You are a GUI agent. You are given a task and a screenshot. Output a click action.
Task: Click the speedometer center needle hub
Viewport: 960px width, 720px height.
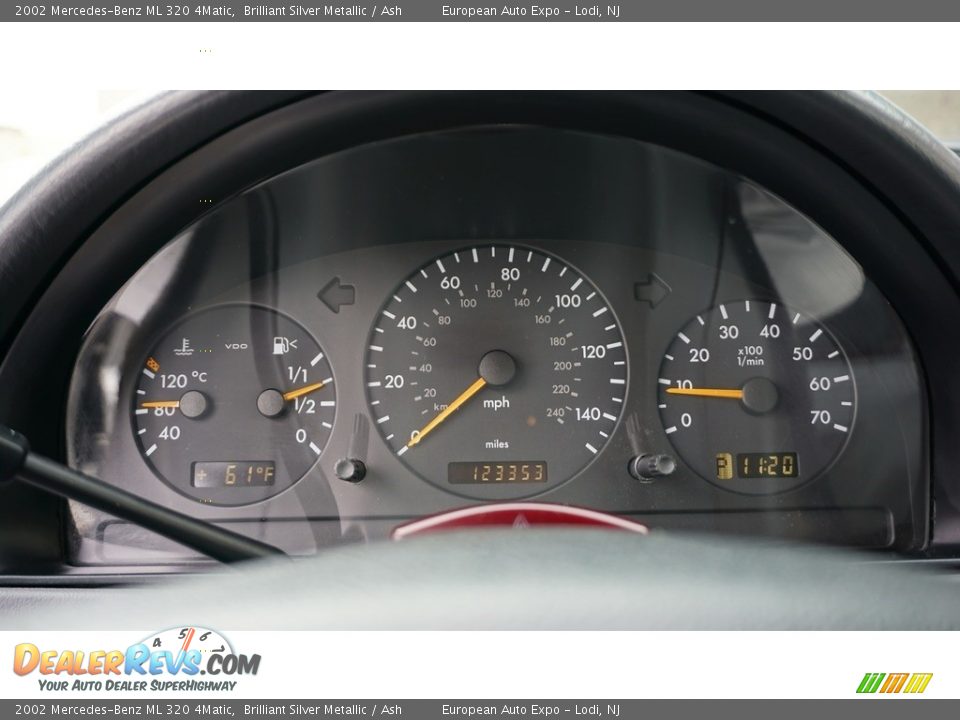(x=497, y=368)
